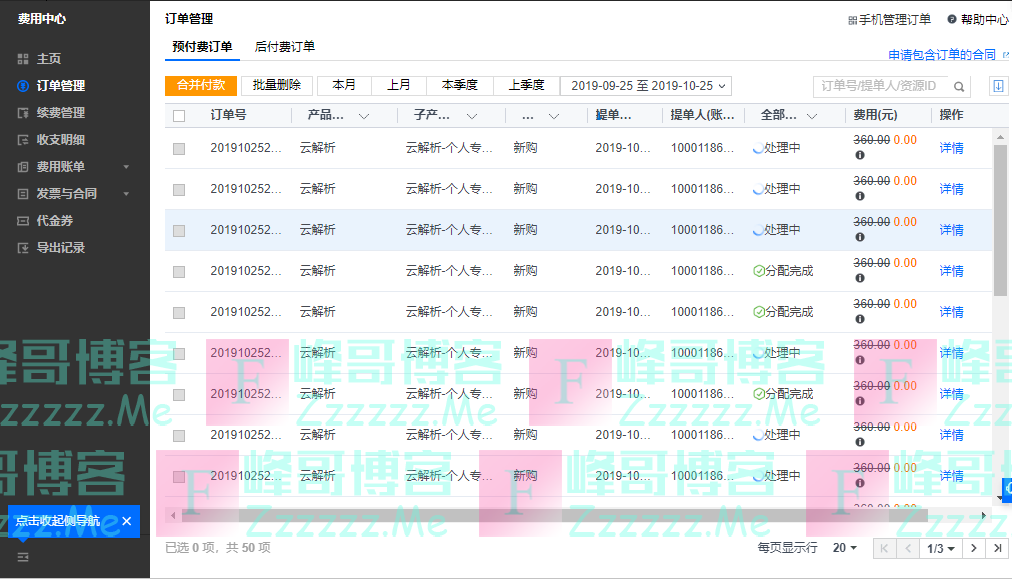Click the search magnifier icon
1012x580 pixels.
[x=958, y=87]
